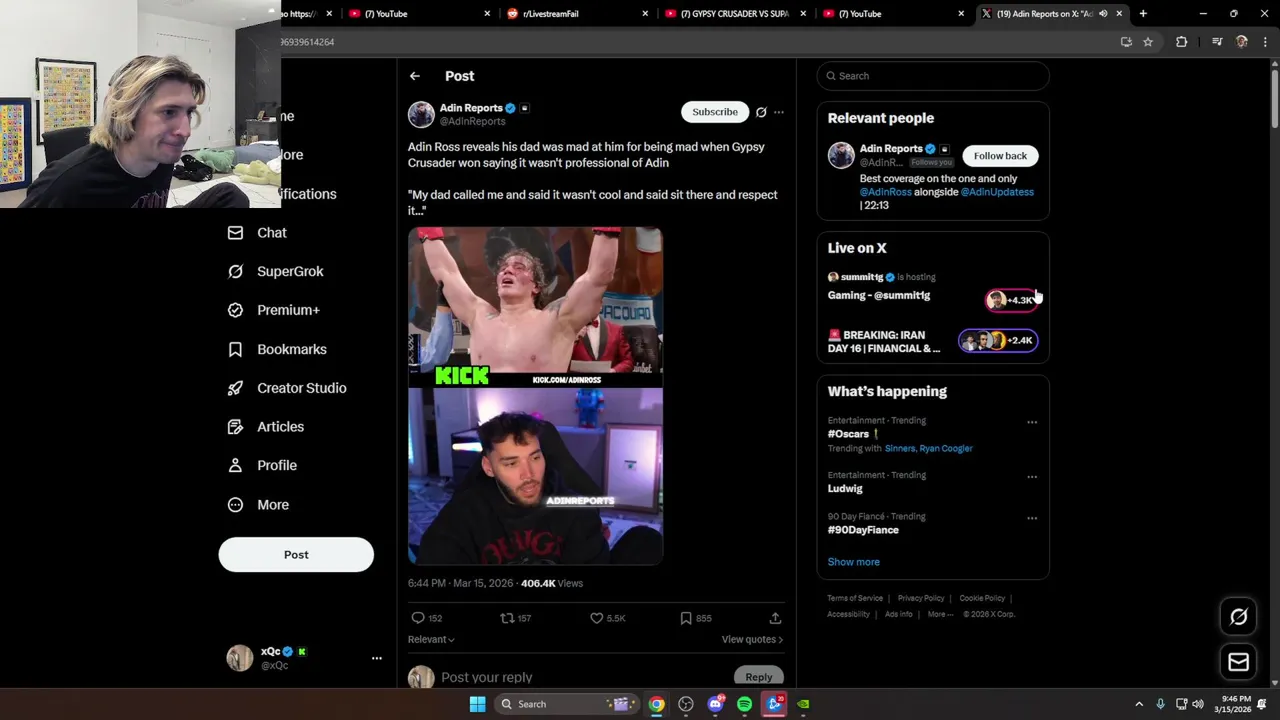Open the post's three-dot more menu

click(x=779, y=112)
